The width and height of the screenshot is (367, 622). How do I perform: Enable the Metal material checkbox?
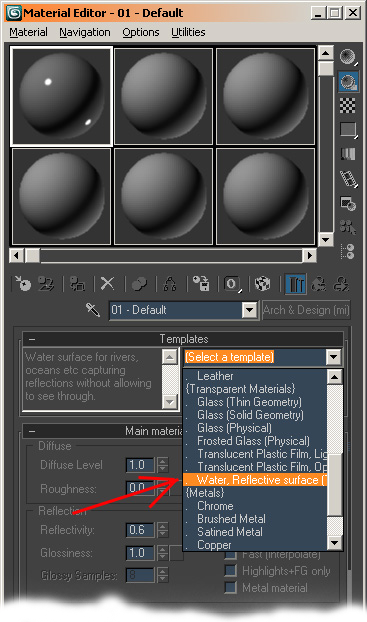point(231,587)
